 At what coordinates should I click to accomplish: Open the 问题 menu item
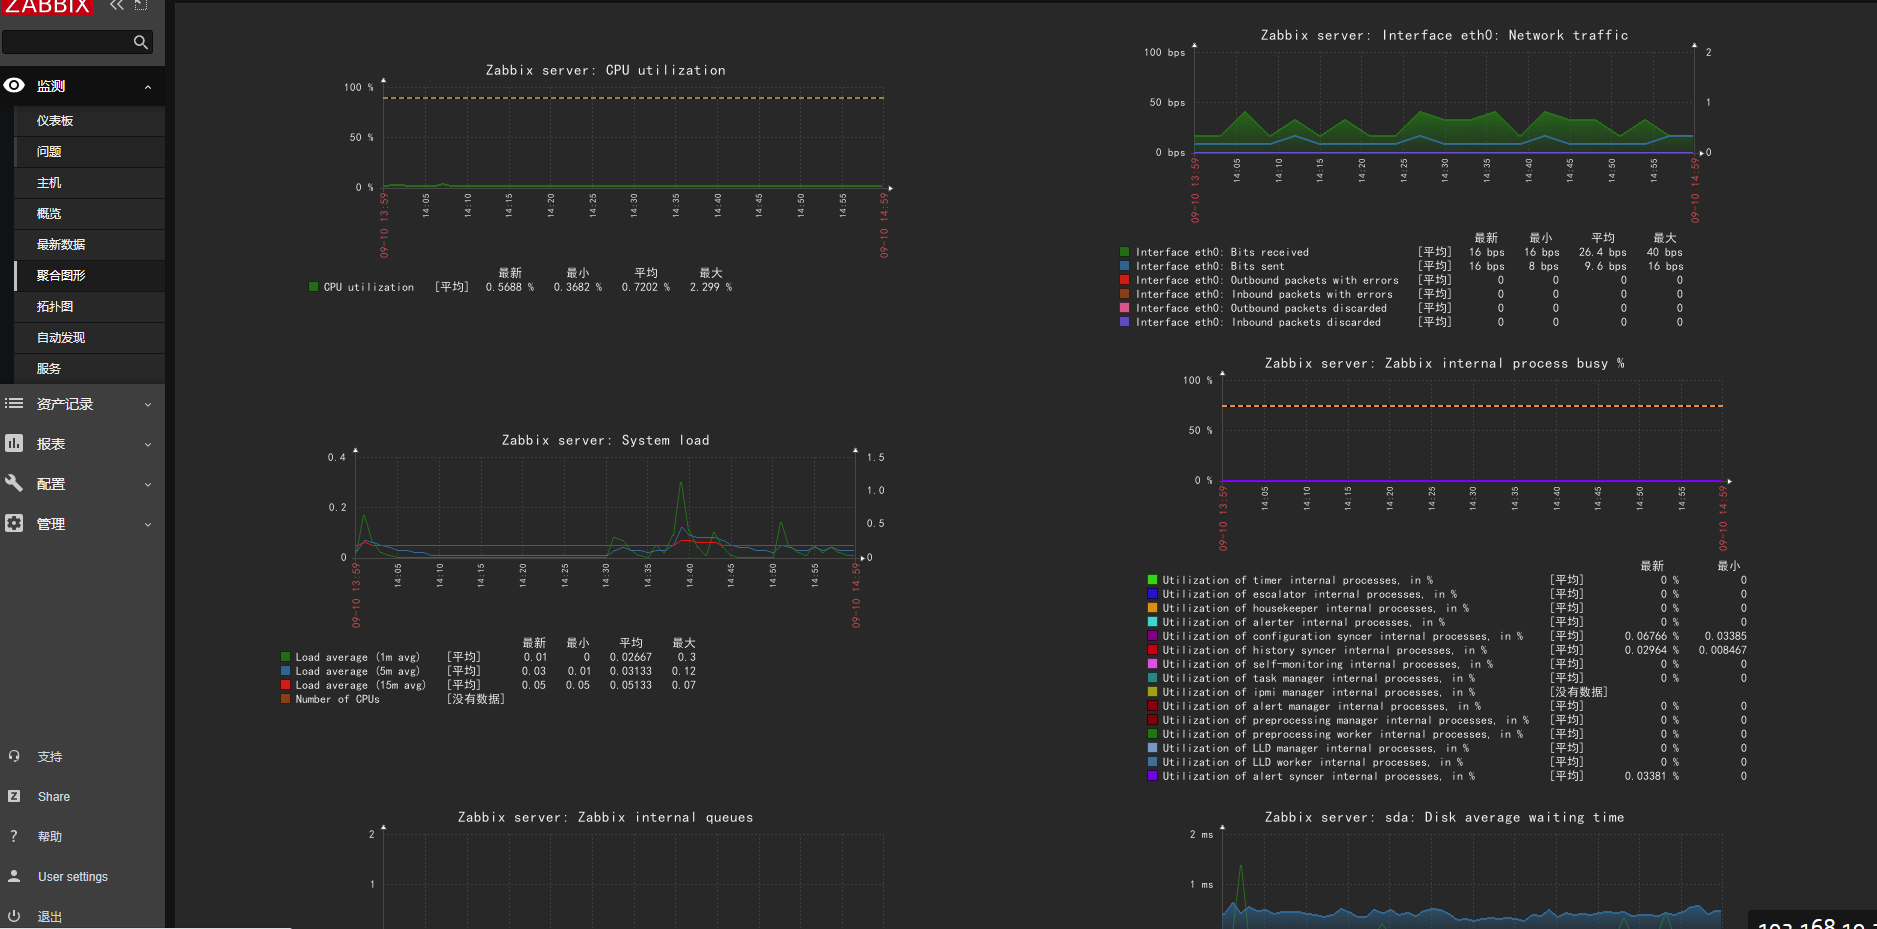(x=90, y=152)
